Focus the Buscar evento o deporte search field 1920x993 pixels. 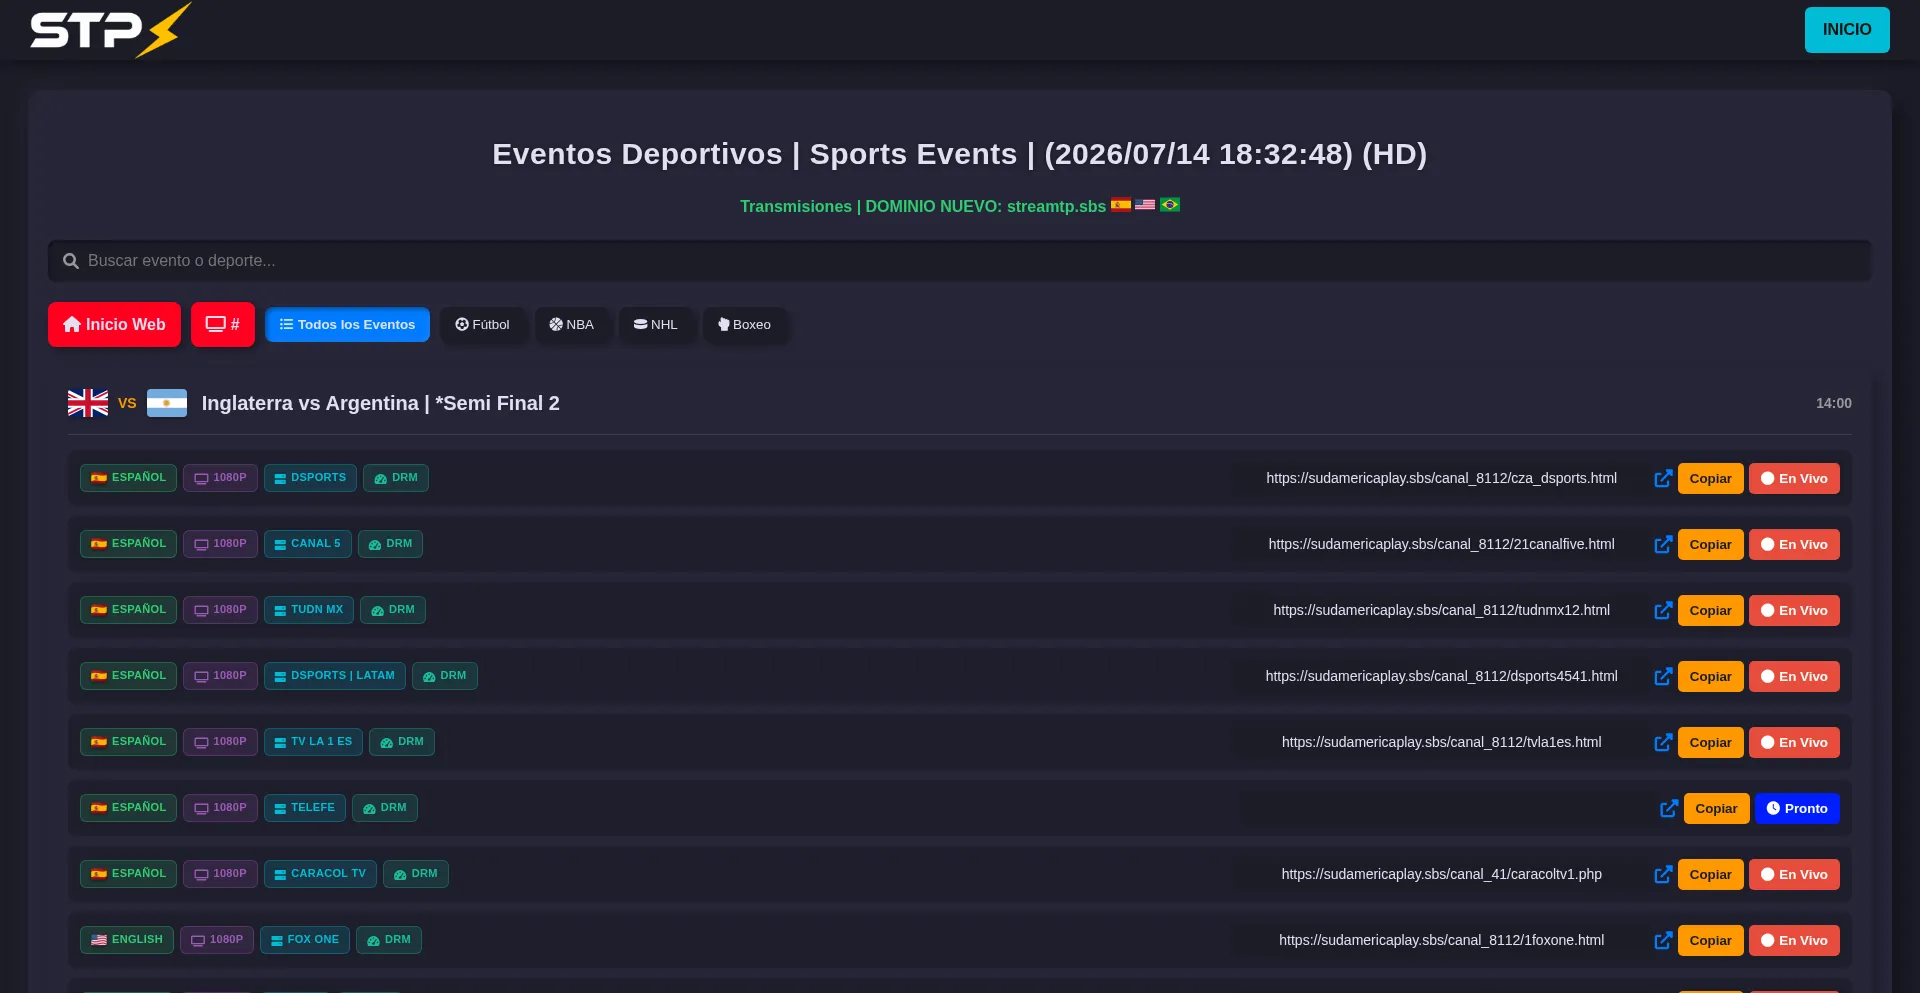click(960, 261)
